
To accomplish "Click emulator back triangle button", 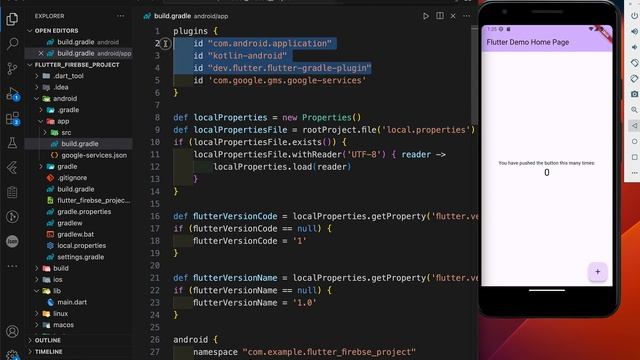I will (x=634, y=126).
